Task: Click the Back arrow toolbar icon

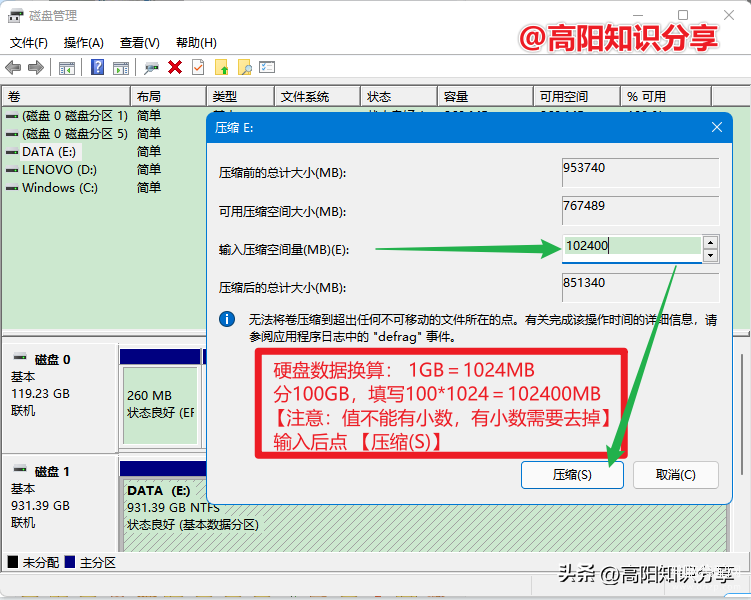Action: point(13,68)
